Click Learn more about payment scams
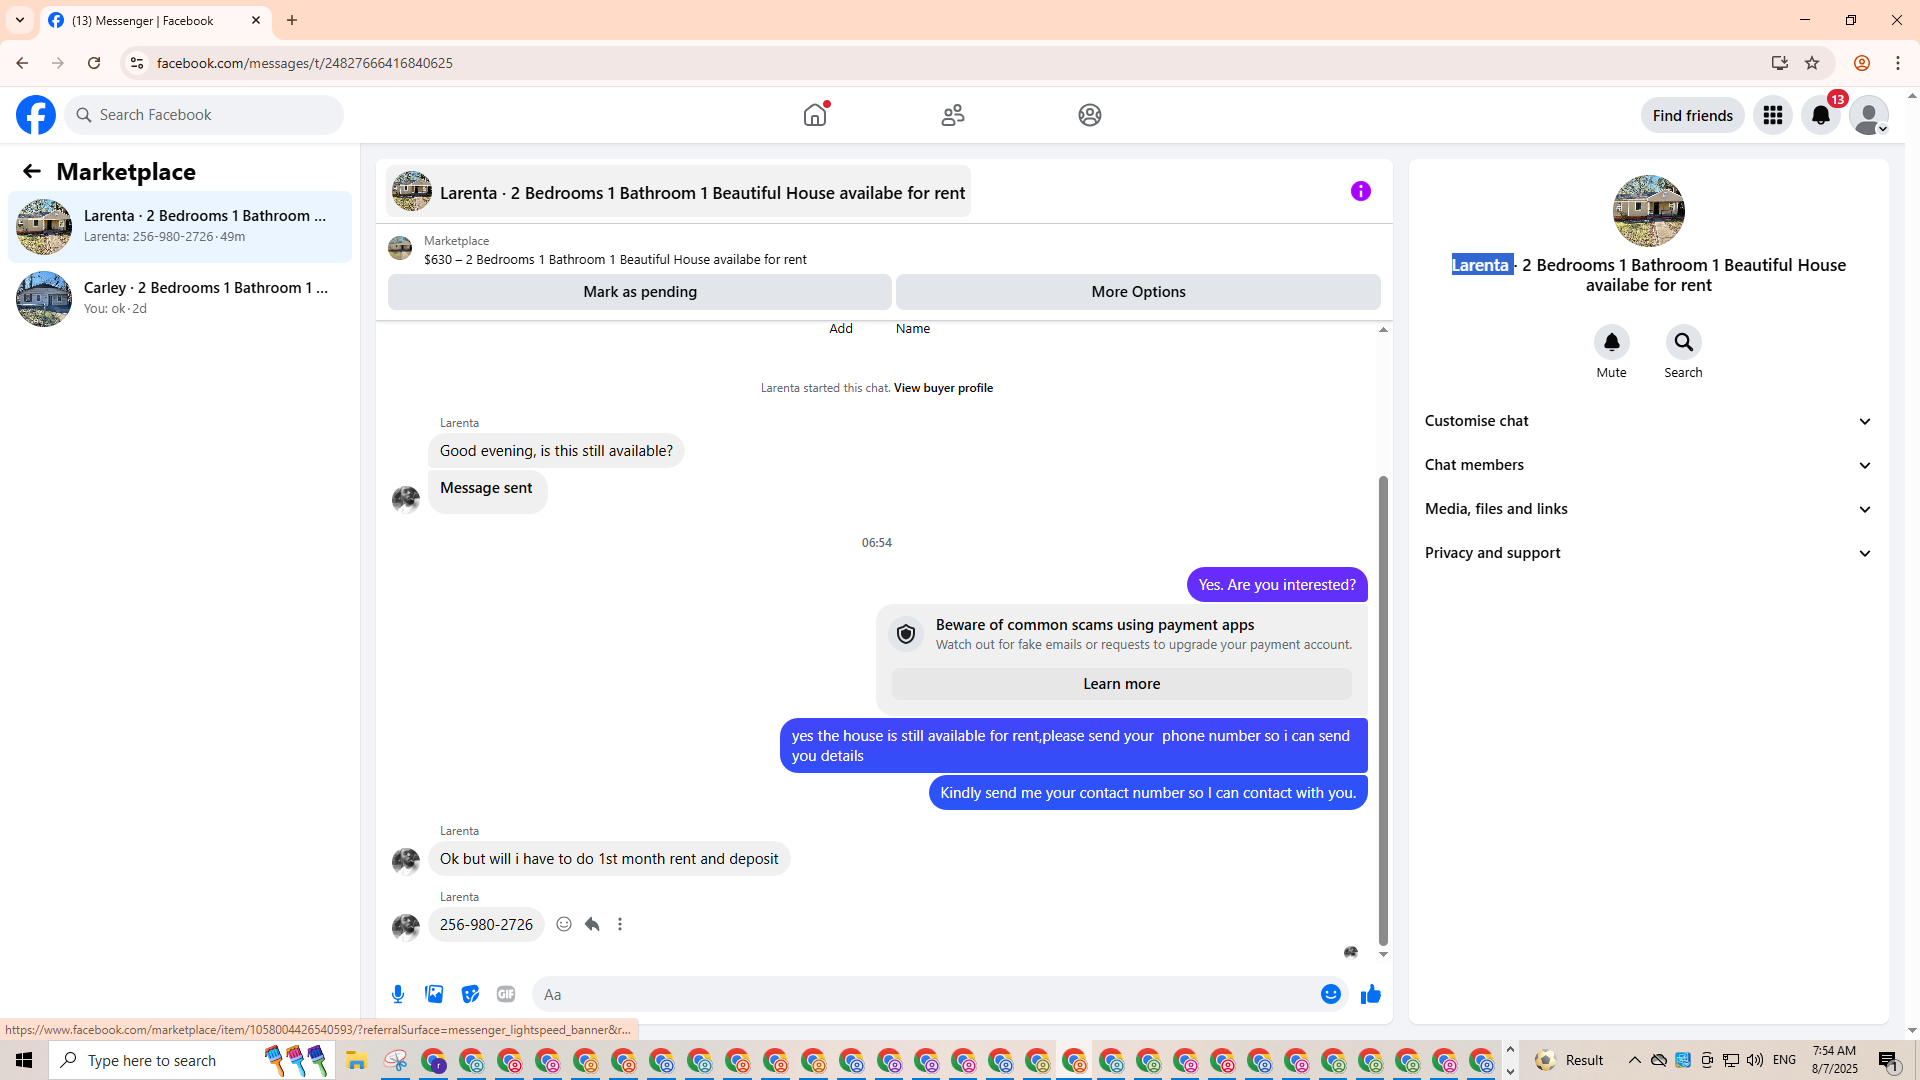1920x1080 pixels. [1122, 684]
